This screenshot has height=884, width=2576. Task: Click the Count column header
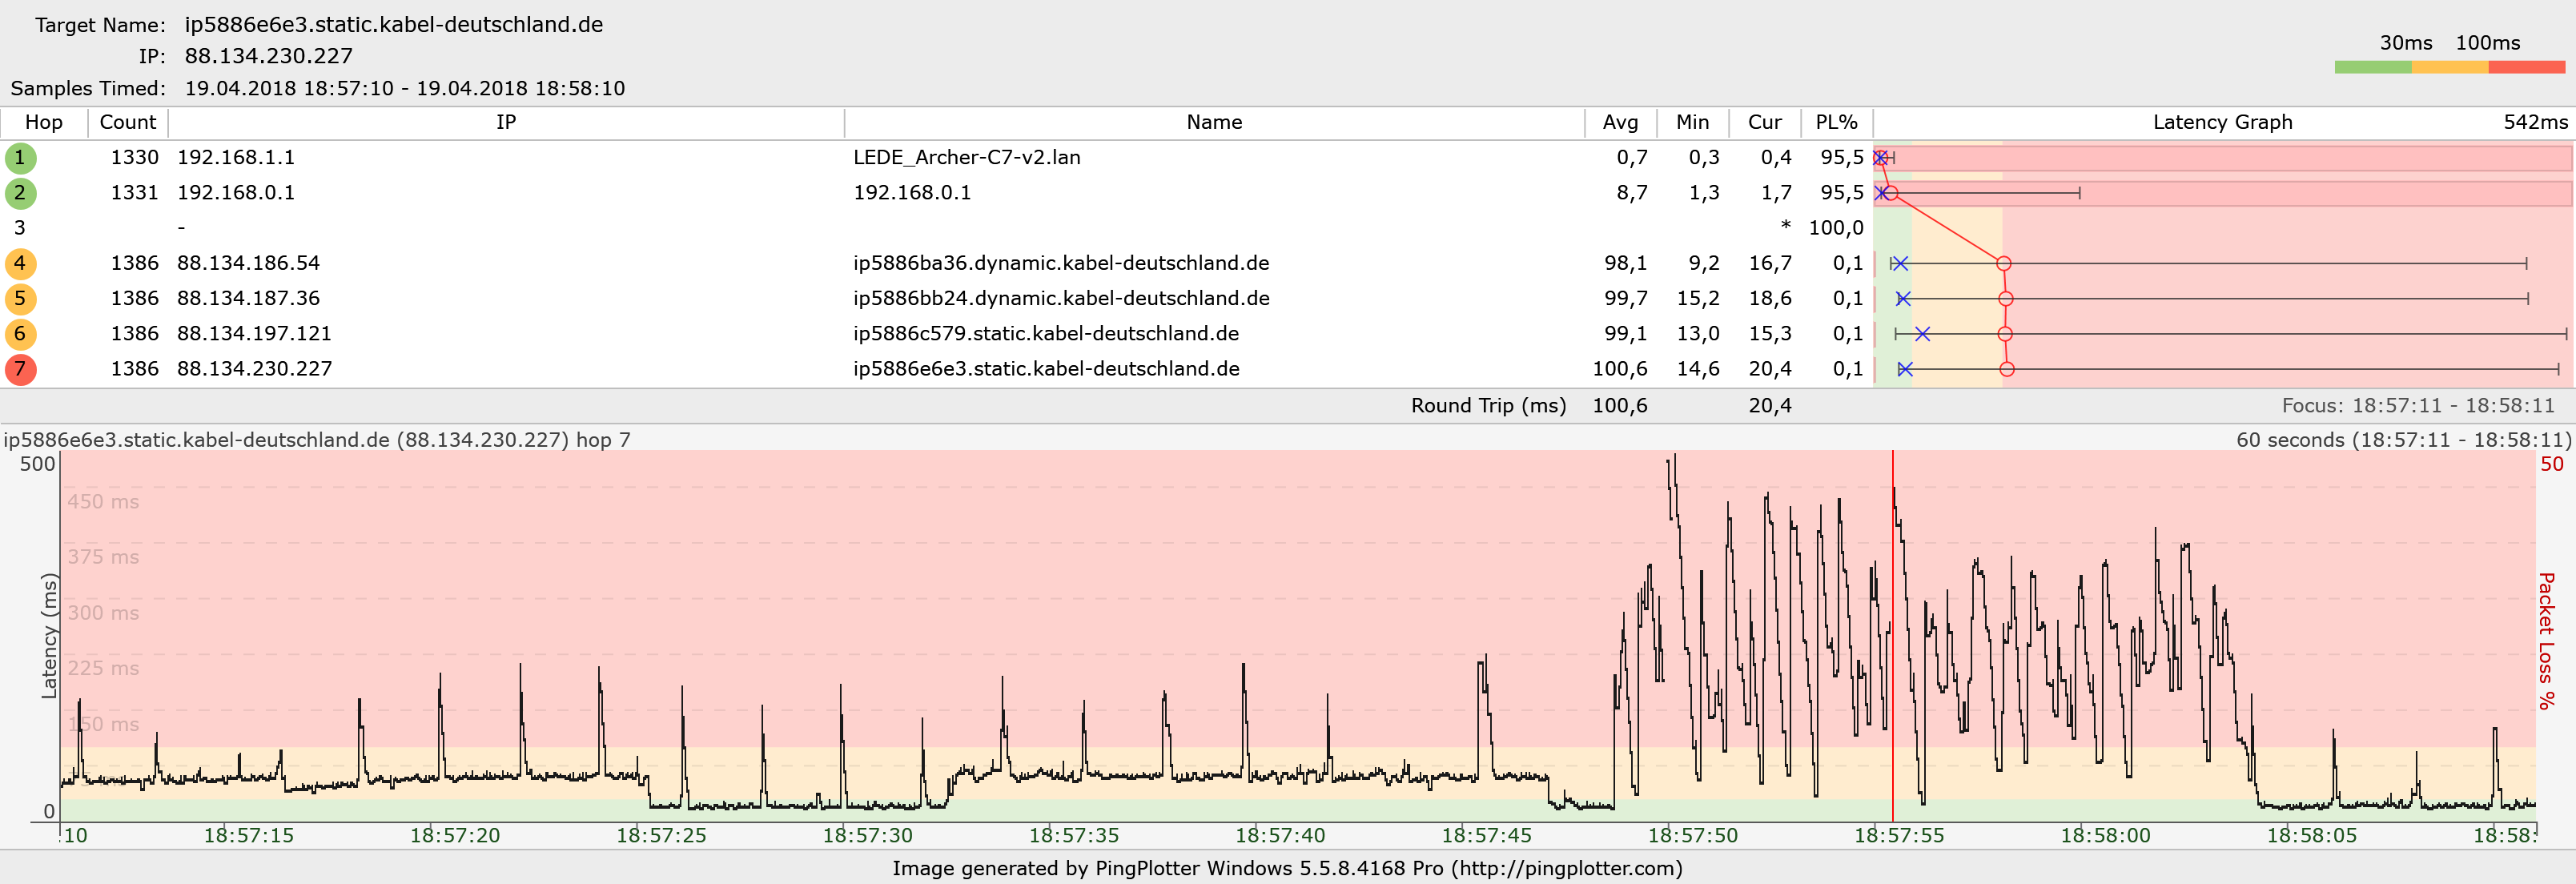point(128,122)
